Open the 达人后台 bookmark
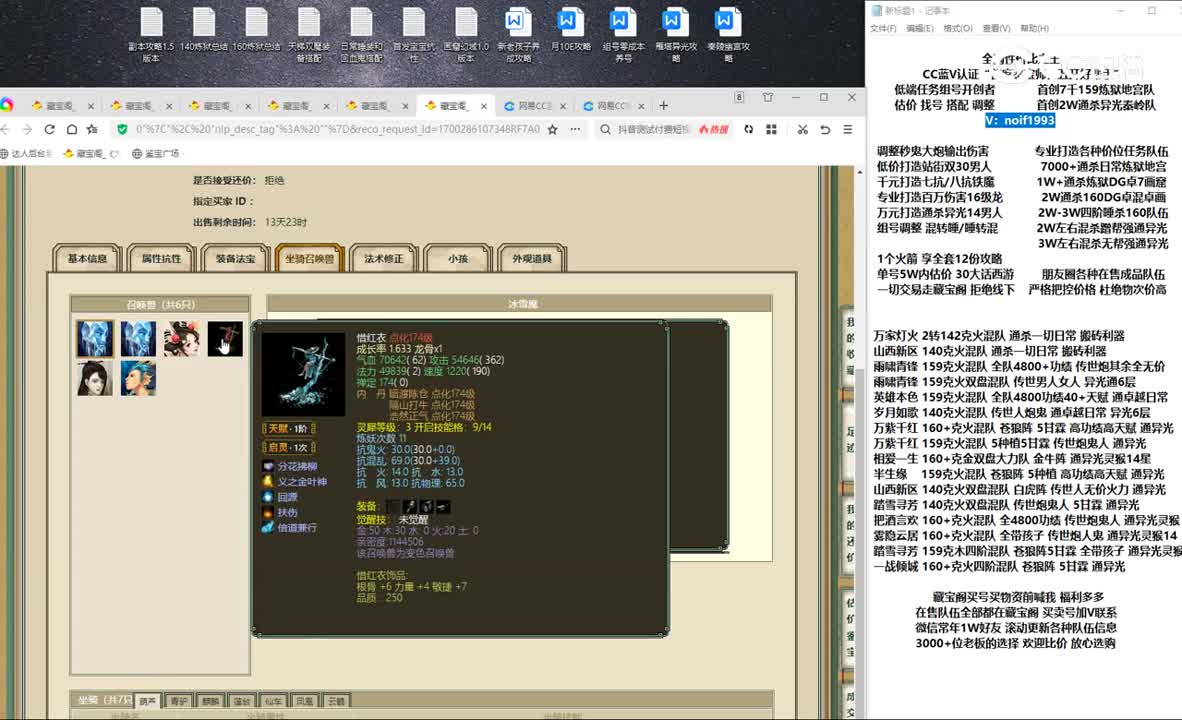This screenshot has width=1182, height=720. [x=26, y=154]
